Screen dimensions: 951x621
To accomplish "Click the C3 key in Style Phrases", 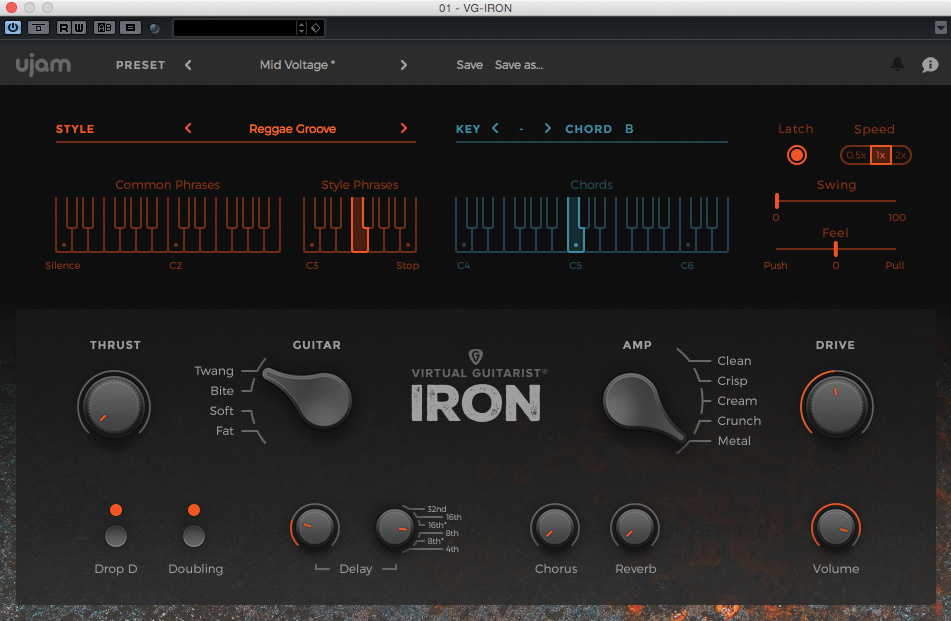I will point(312,240).
